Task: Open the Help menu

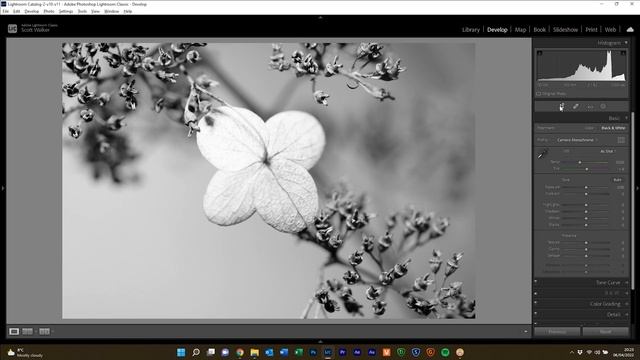Action: [x=128, y=11]
